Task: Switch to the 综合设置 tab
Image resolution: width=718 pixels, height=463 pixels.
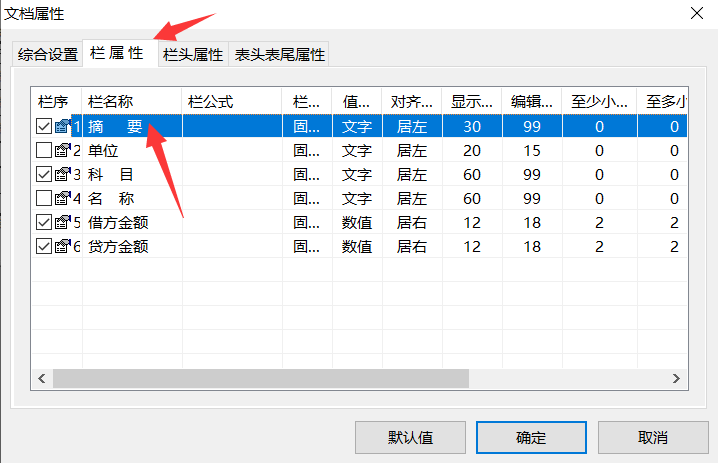Action: tap(47, 55)
